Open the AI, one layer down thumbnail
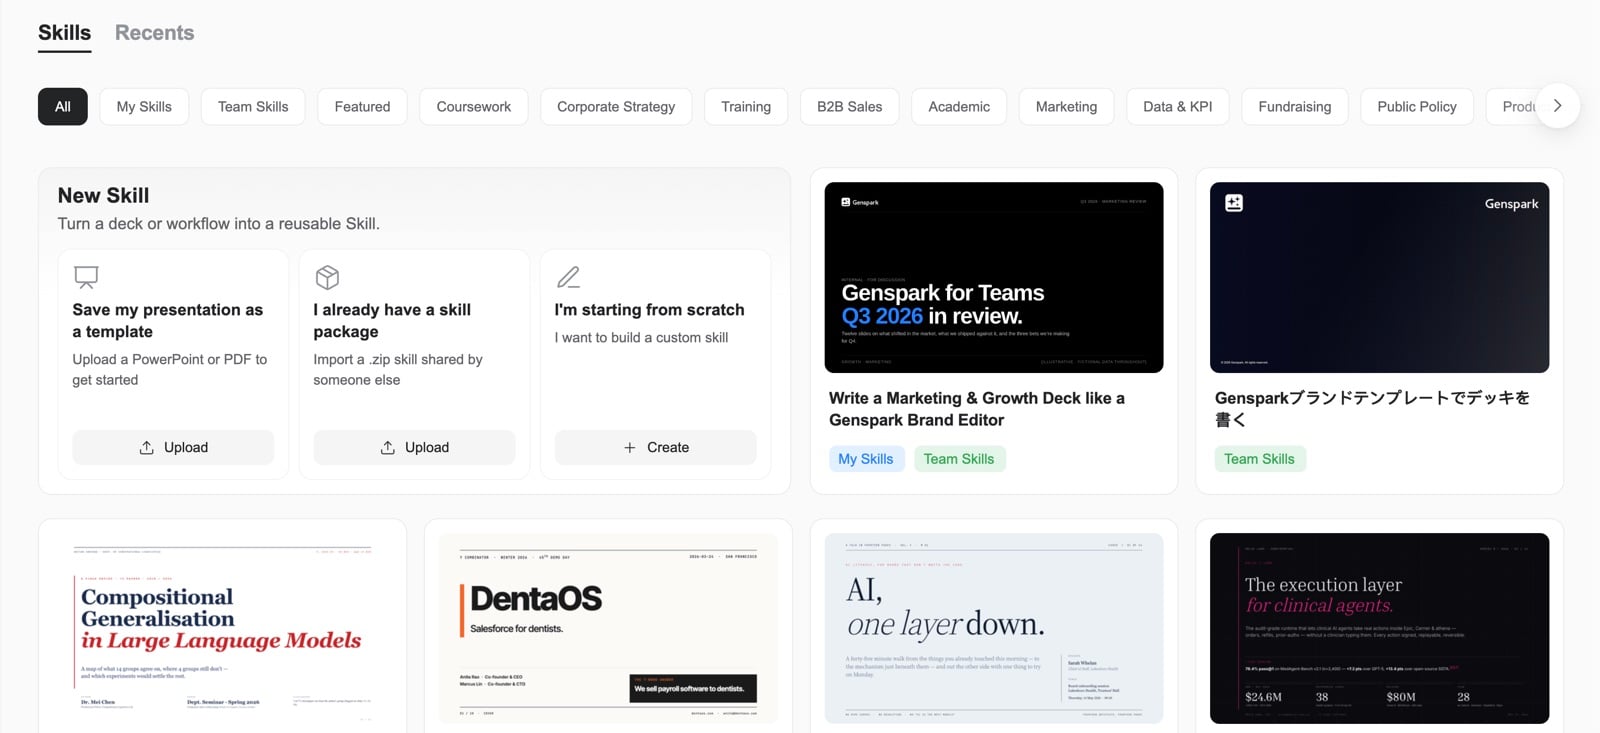Viewport: 1600px width, 733px height. 994,628
